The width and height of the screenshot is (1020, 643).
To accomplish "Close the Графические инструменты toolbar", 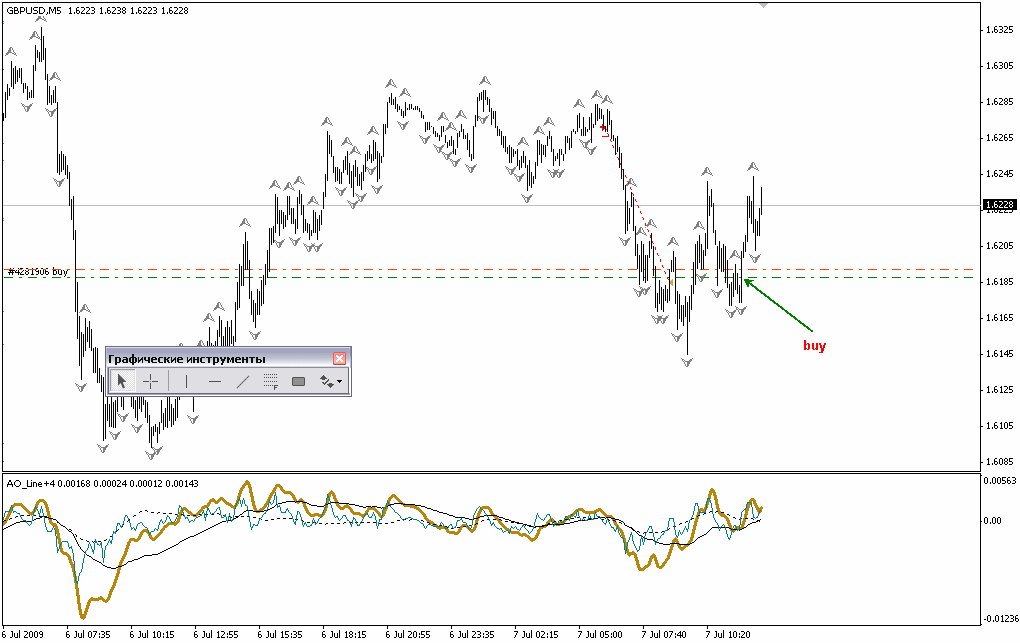I will [340, 358].
